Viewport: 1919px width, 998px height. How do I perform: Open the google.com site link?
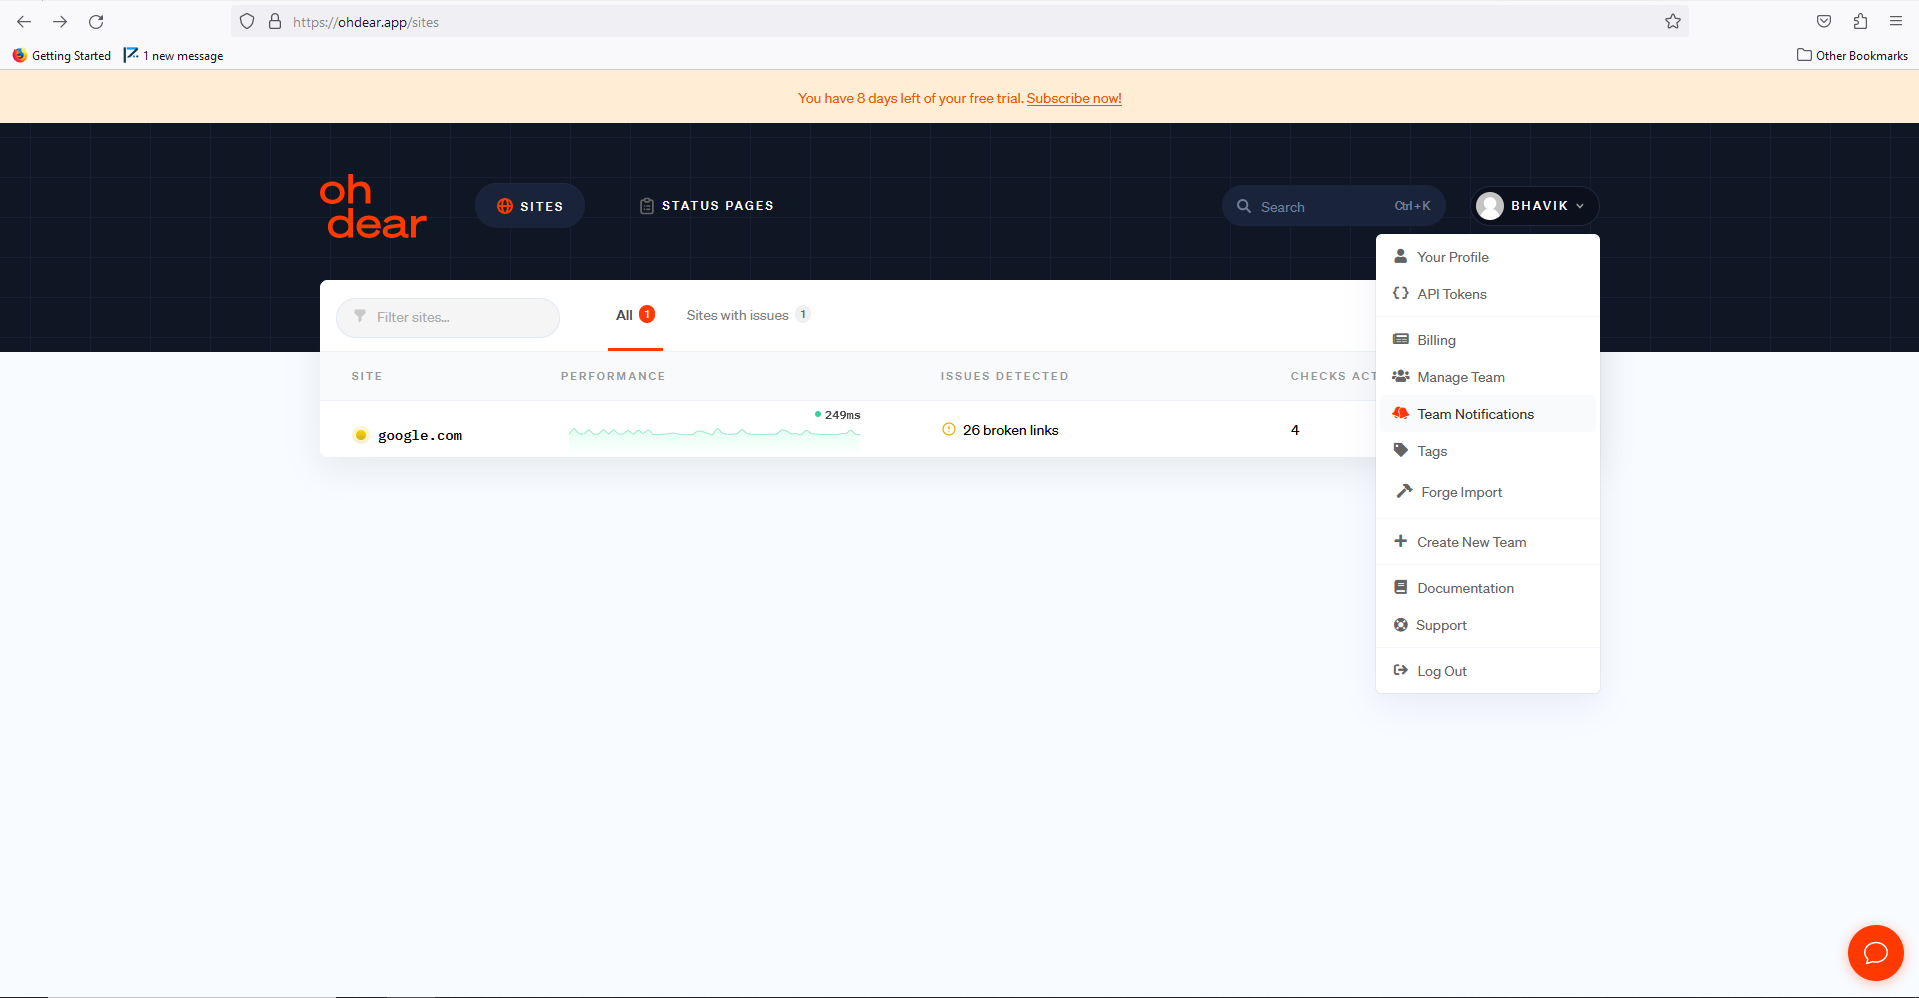pos(420,435)
